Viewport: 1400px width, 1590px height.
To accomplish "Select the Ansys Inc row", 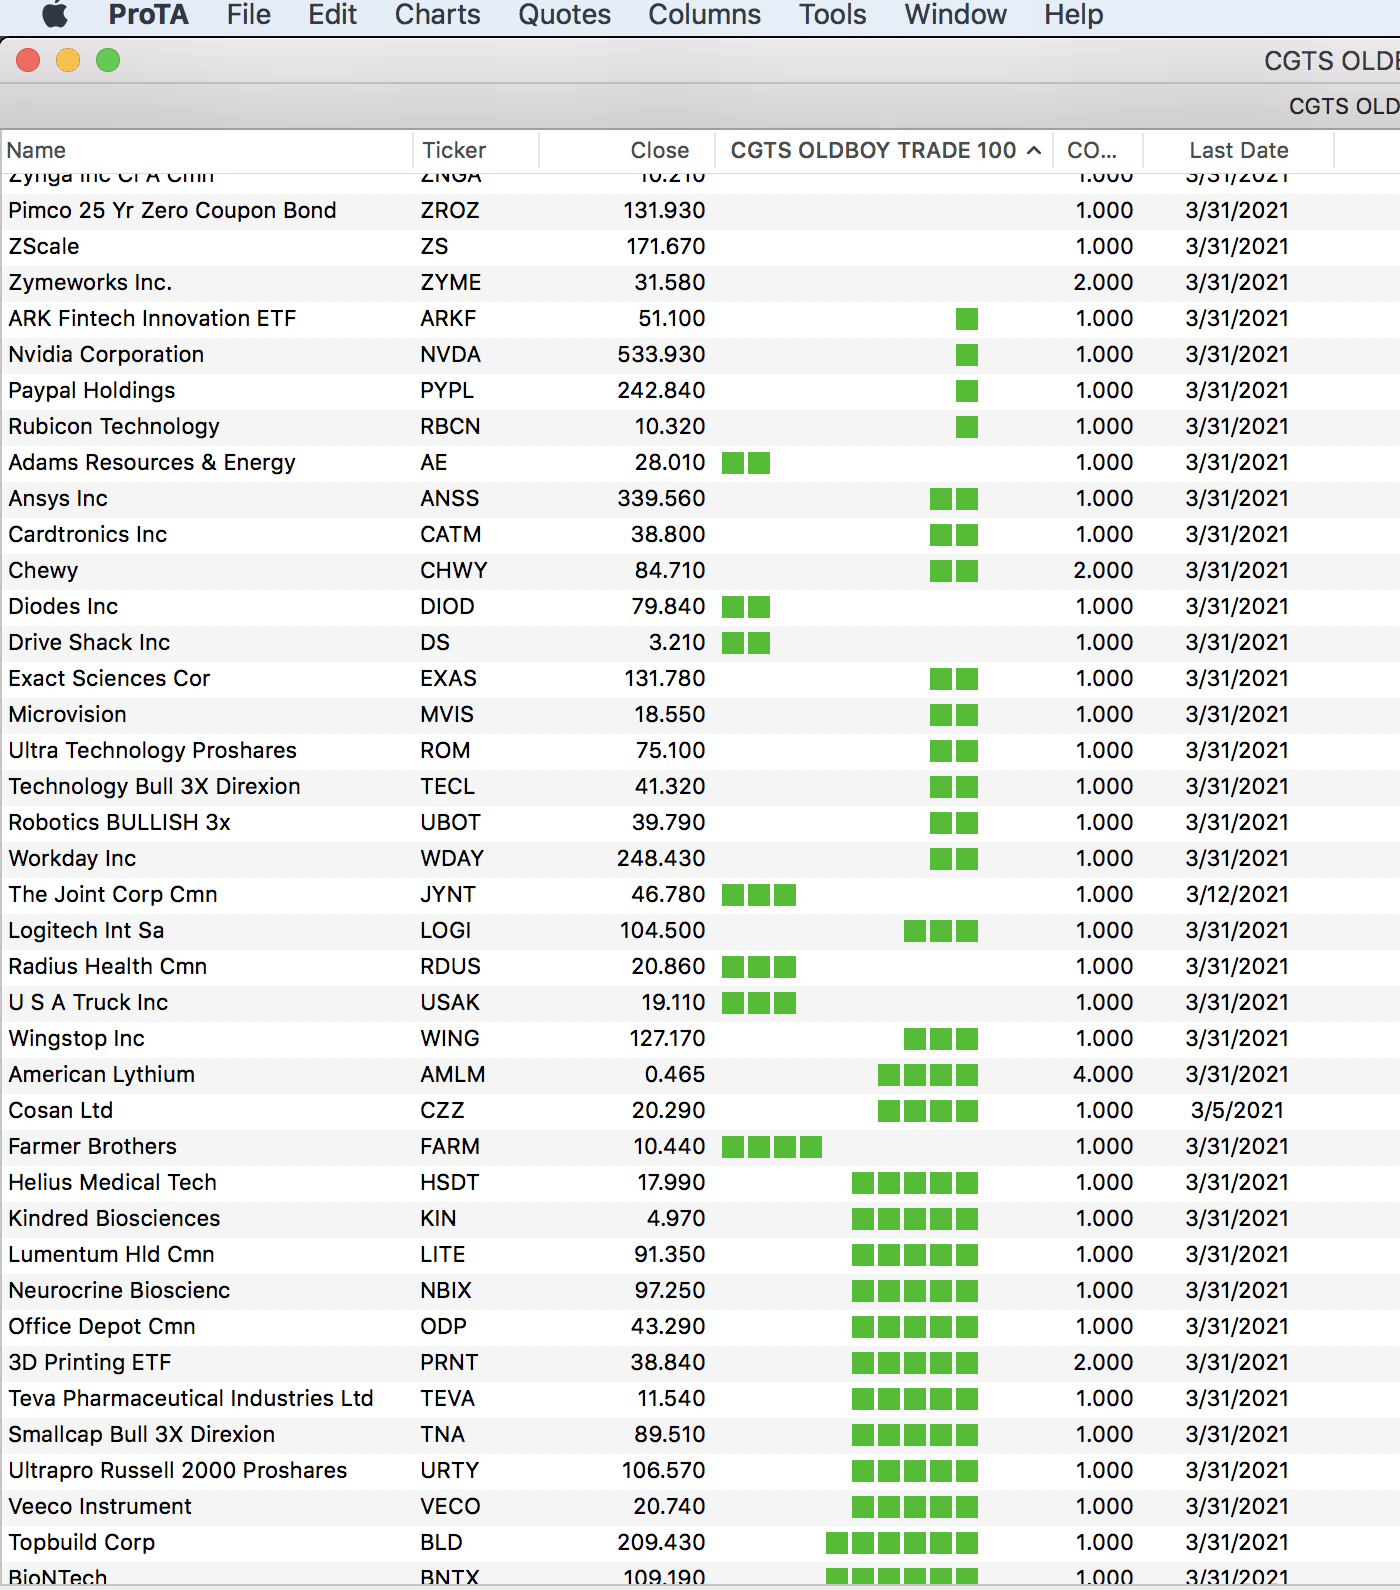I will [700, 499].
